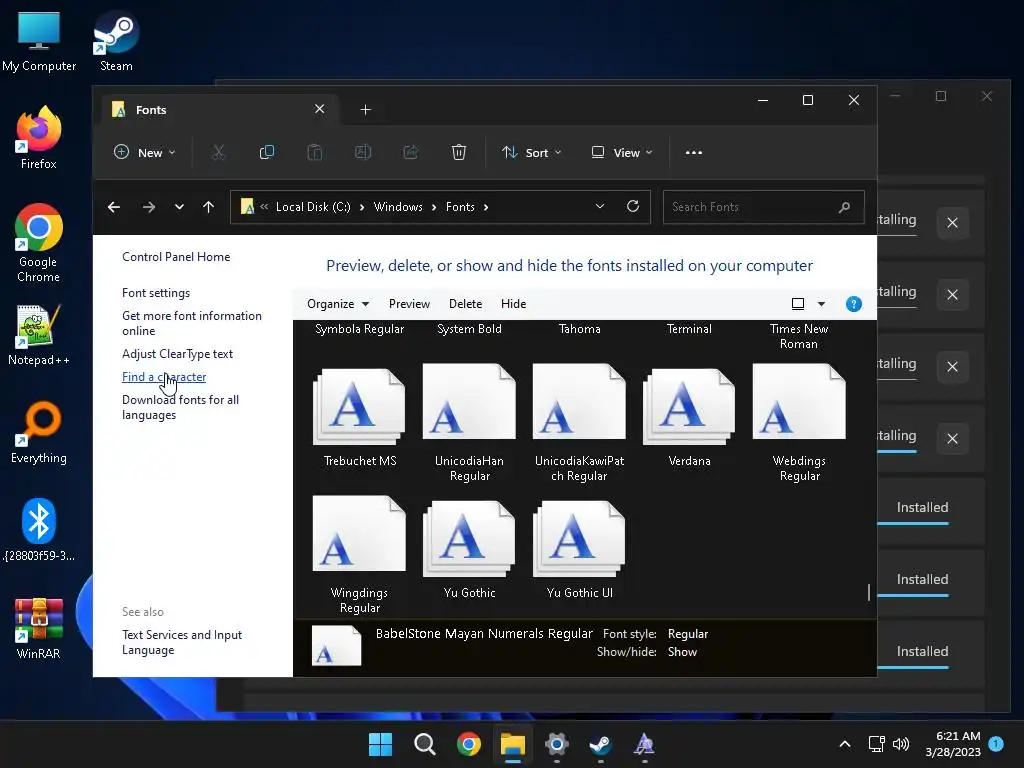
Task: Open Google Chrome desktop shortcut
Action: point(39,243)
